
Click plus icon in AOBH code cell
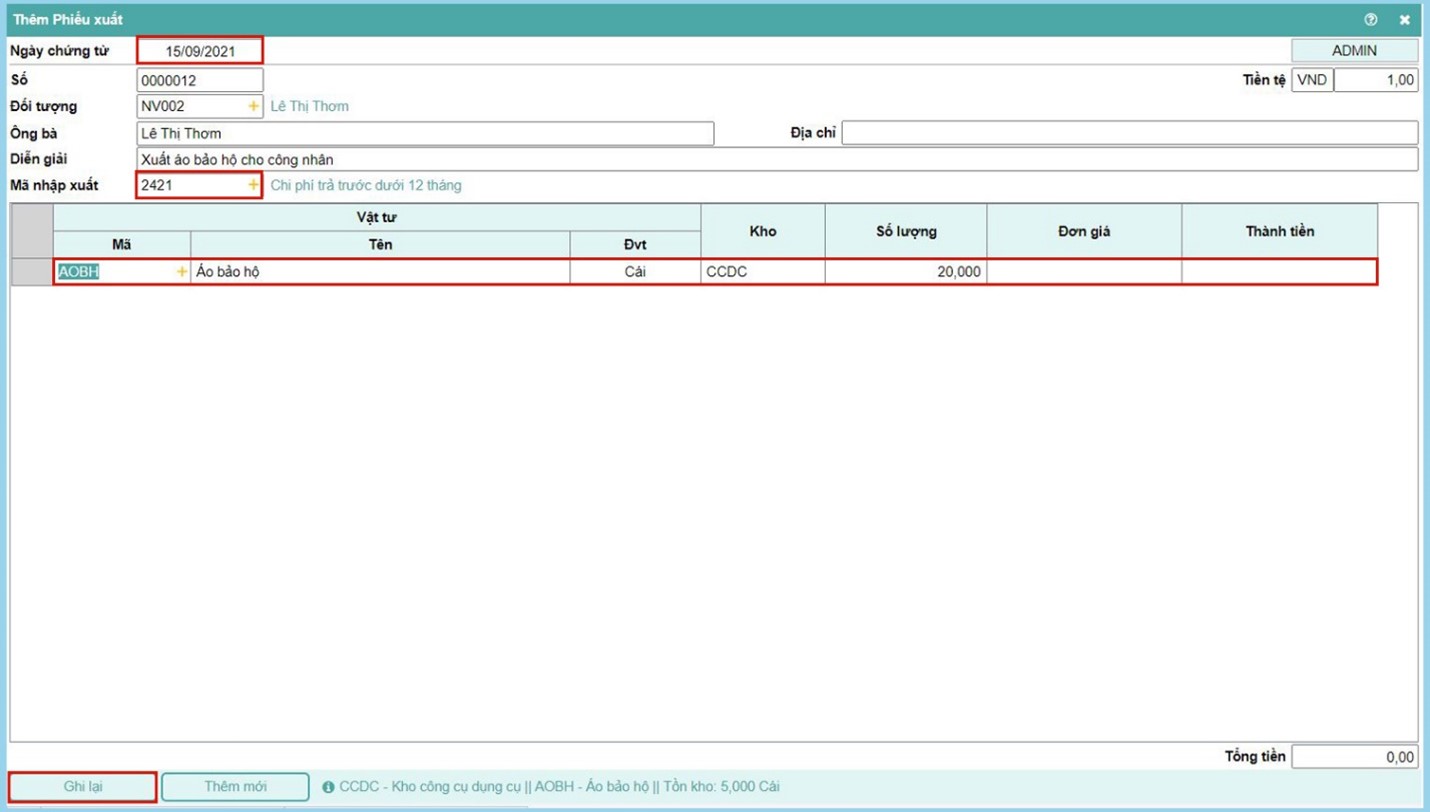point(181,271)
